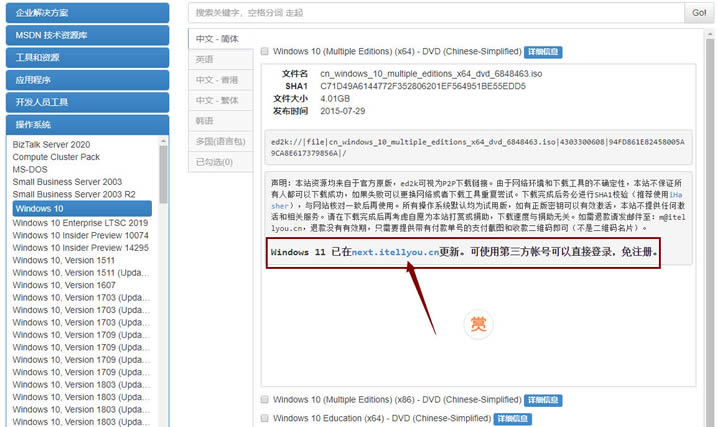This screenshot has height=427, width=717.
Task: Select Windows 10 Insider Preview 14295
Action: pos(80,248)
